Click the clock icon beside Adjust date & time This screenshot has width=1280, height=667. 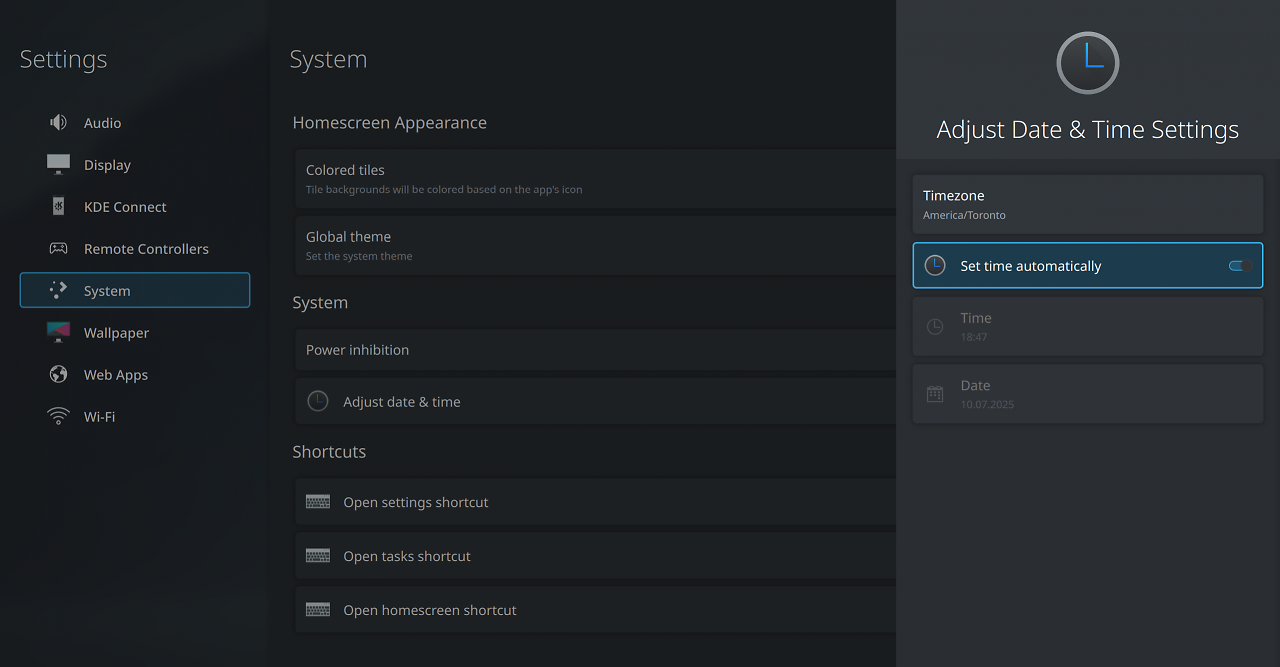point(318,401)
